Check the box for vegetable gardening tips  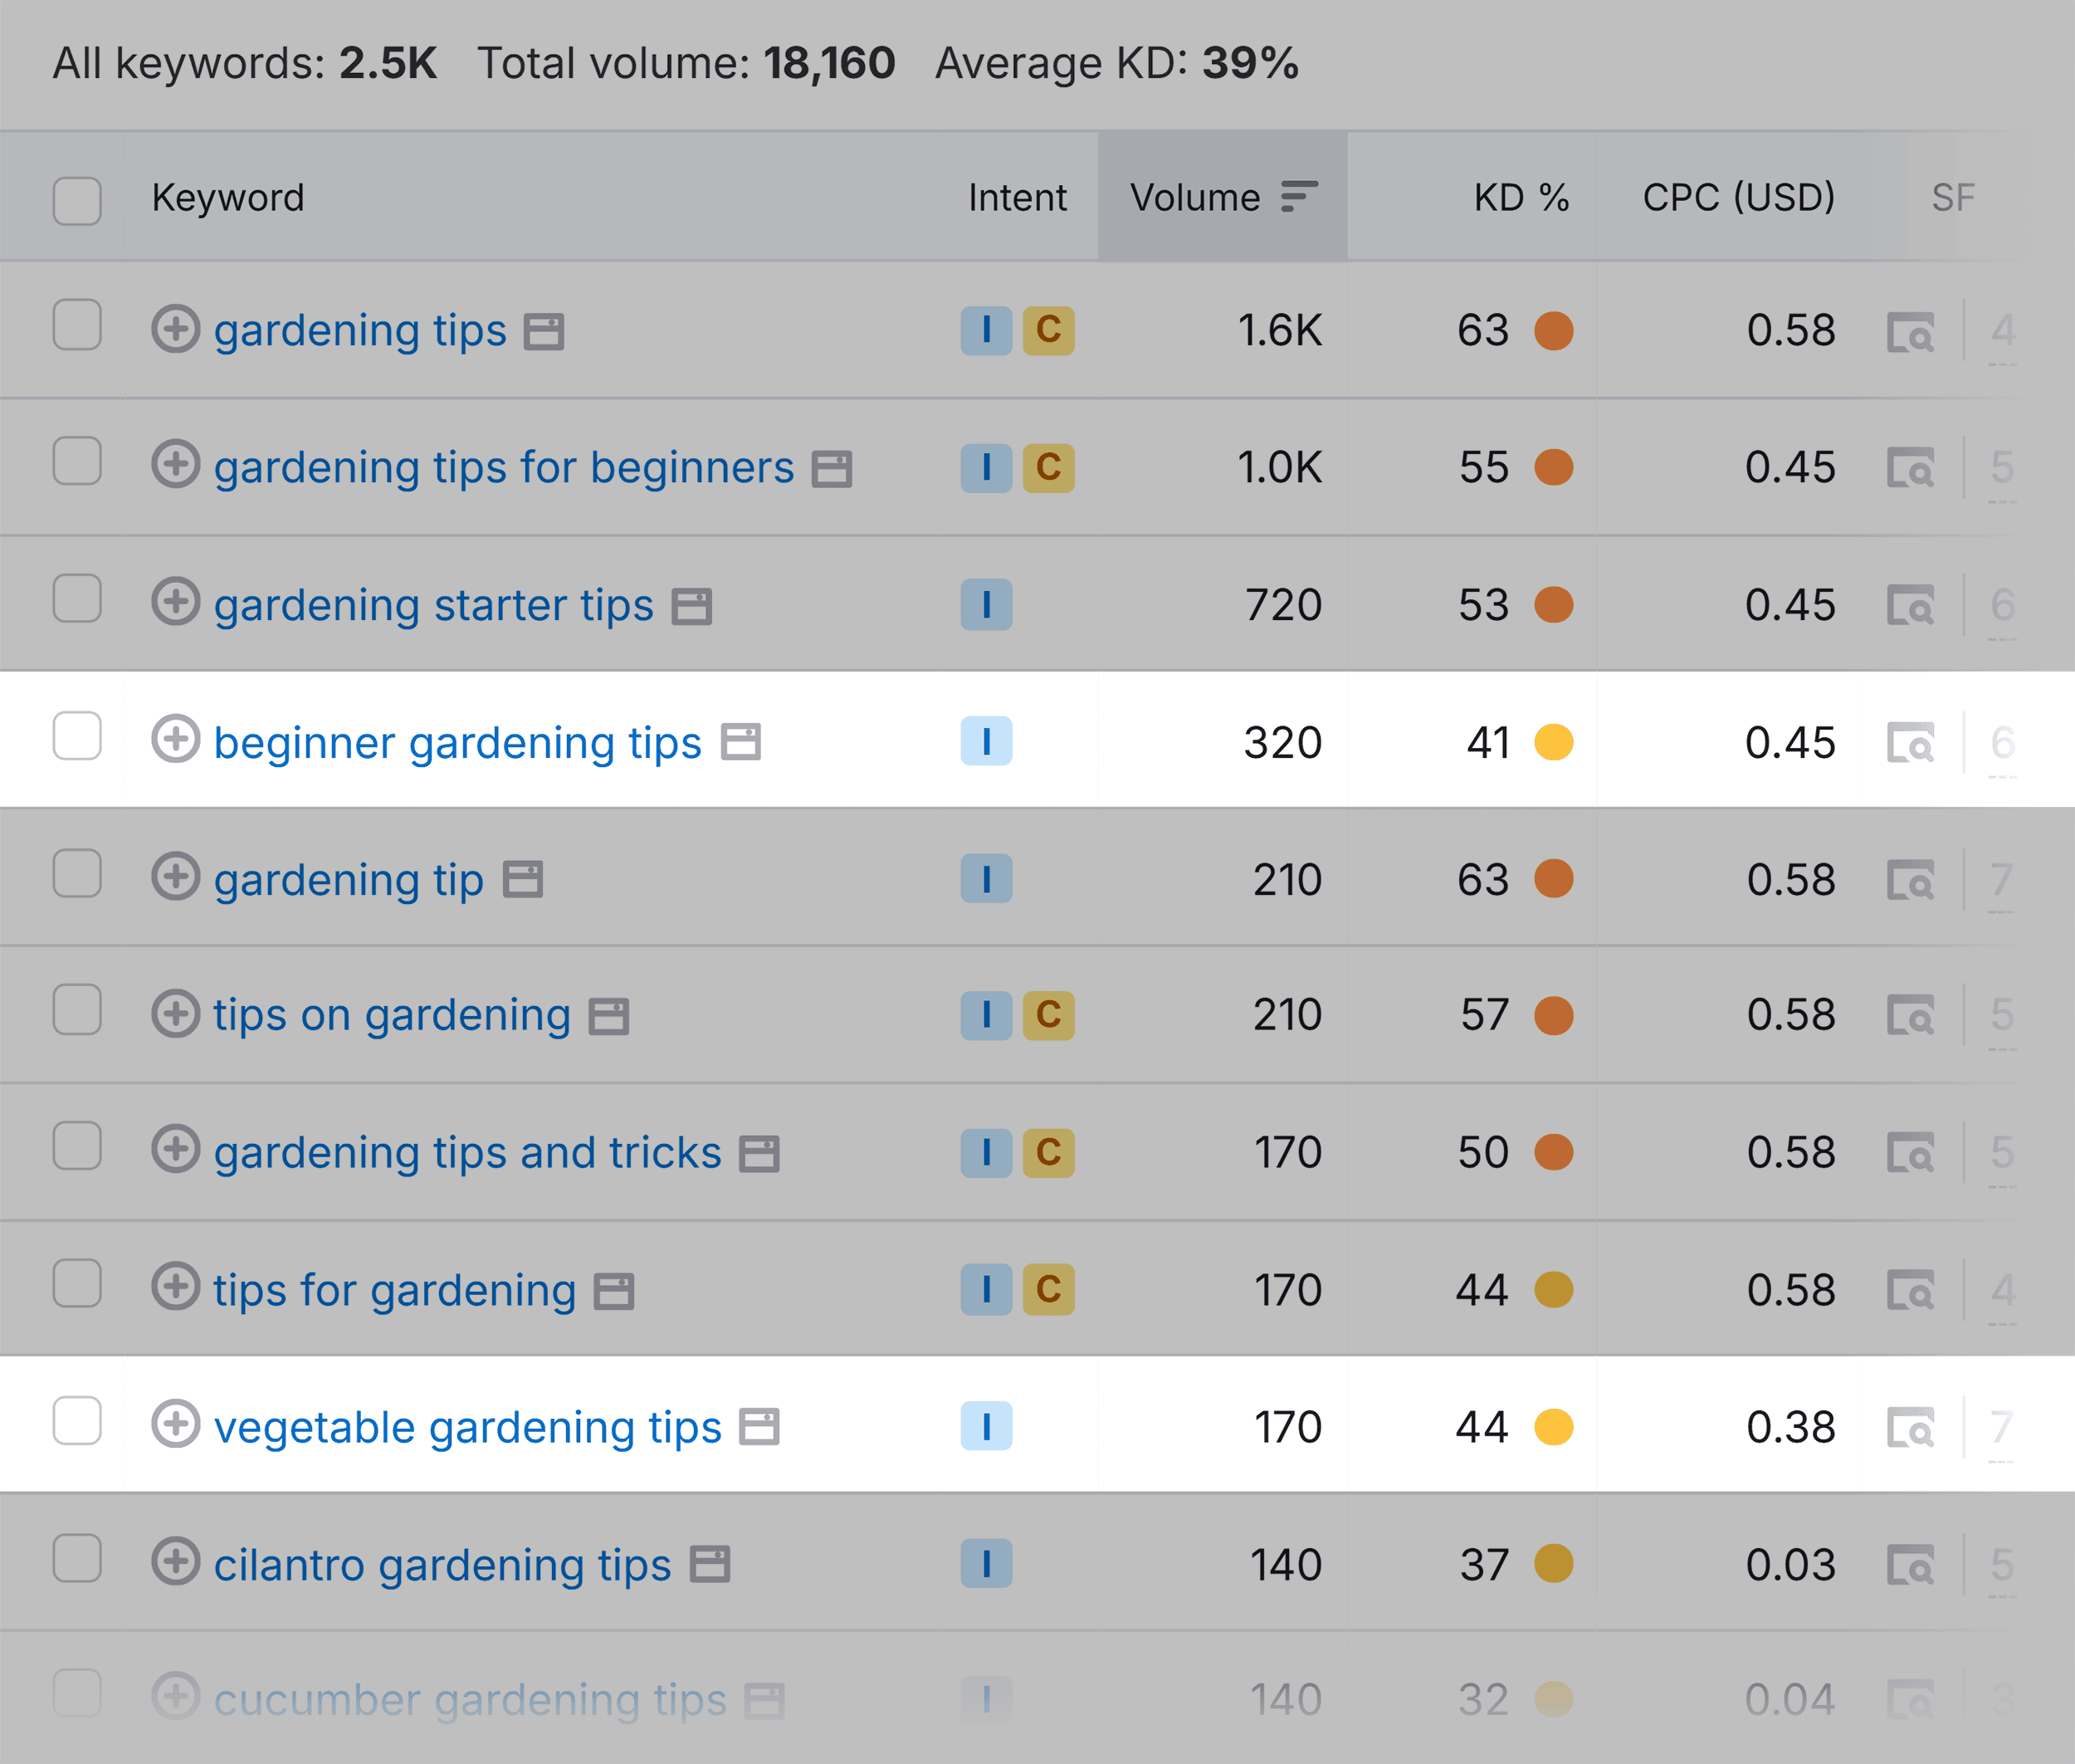point(77,1421)
